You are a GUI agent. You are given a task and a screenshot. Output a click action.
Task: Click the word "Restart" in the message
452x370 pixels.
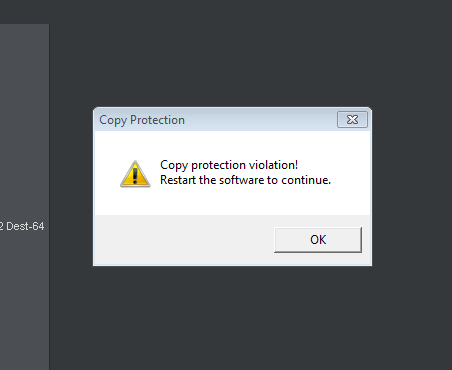[178, 180]
